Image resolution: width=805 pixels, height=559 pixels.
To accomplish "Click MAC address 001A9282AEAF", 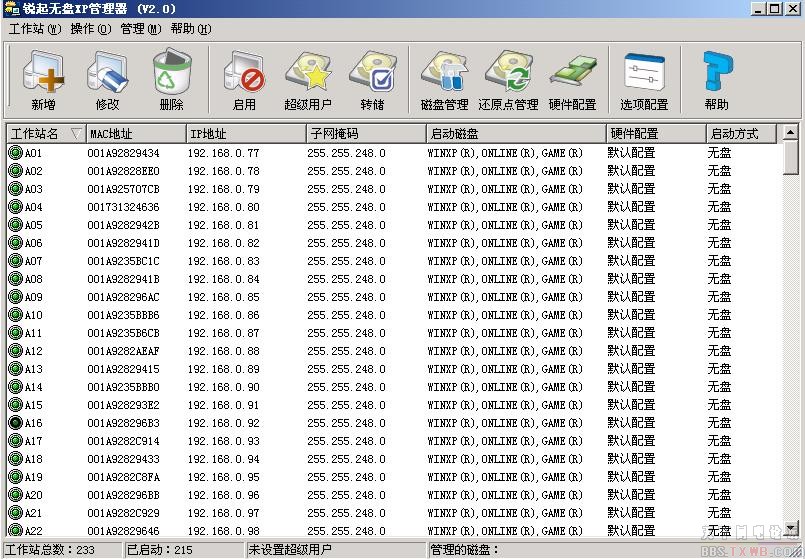I will click(x=123, y=351).
